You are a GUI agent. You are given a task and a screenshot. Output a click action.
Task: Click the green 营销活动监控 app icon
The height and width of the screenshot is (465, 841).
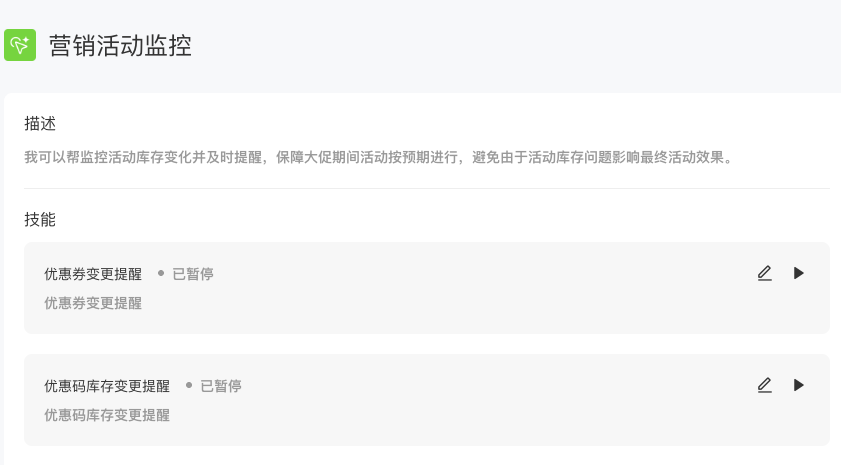click(x=20, y=45)
